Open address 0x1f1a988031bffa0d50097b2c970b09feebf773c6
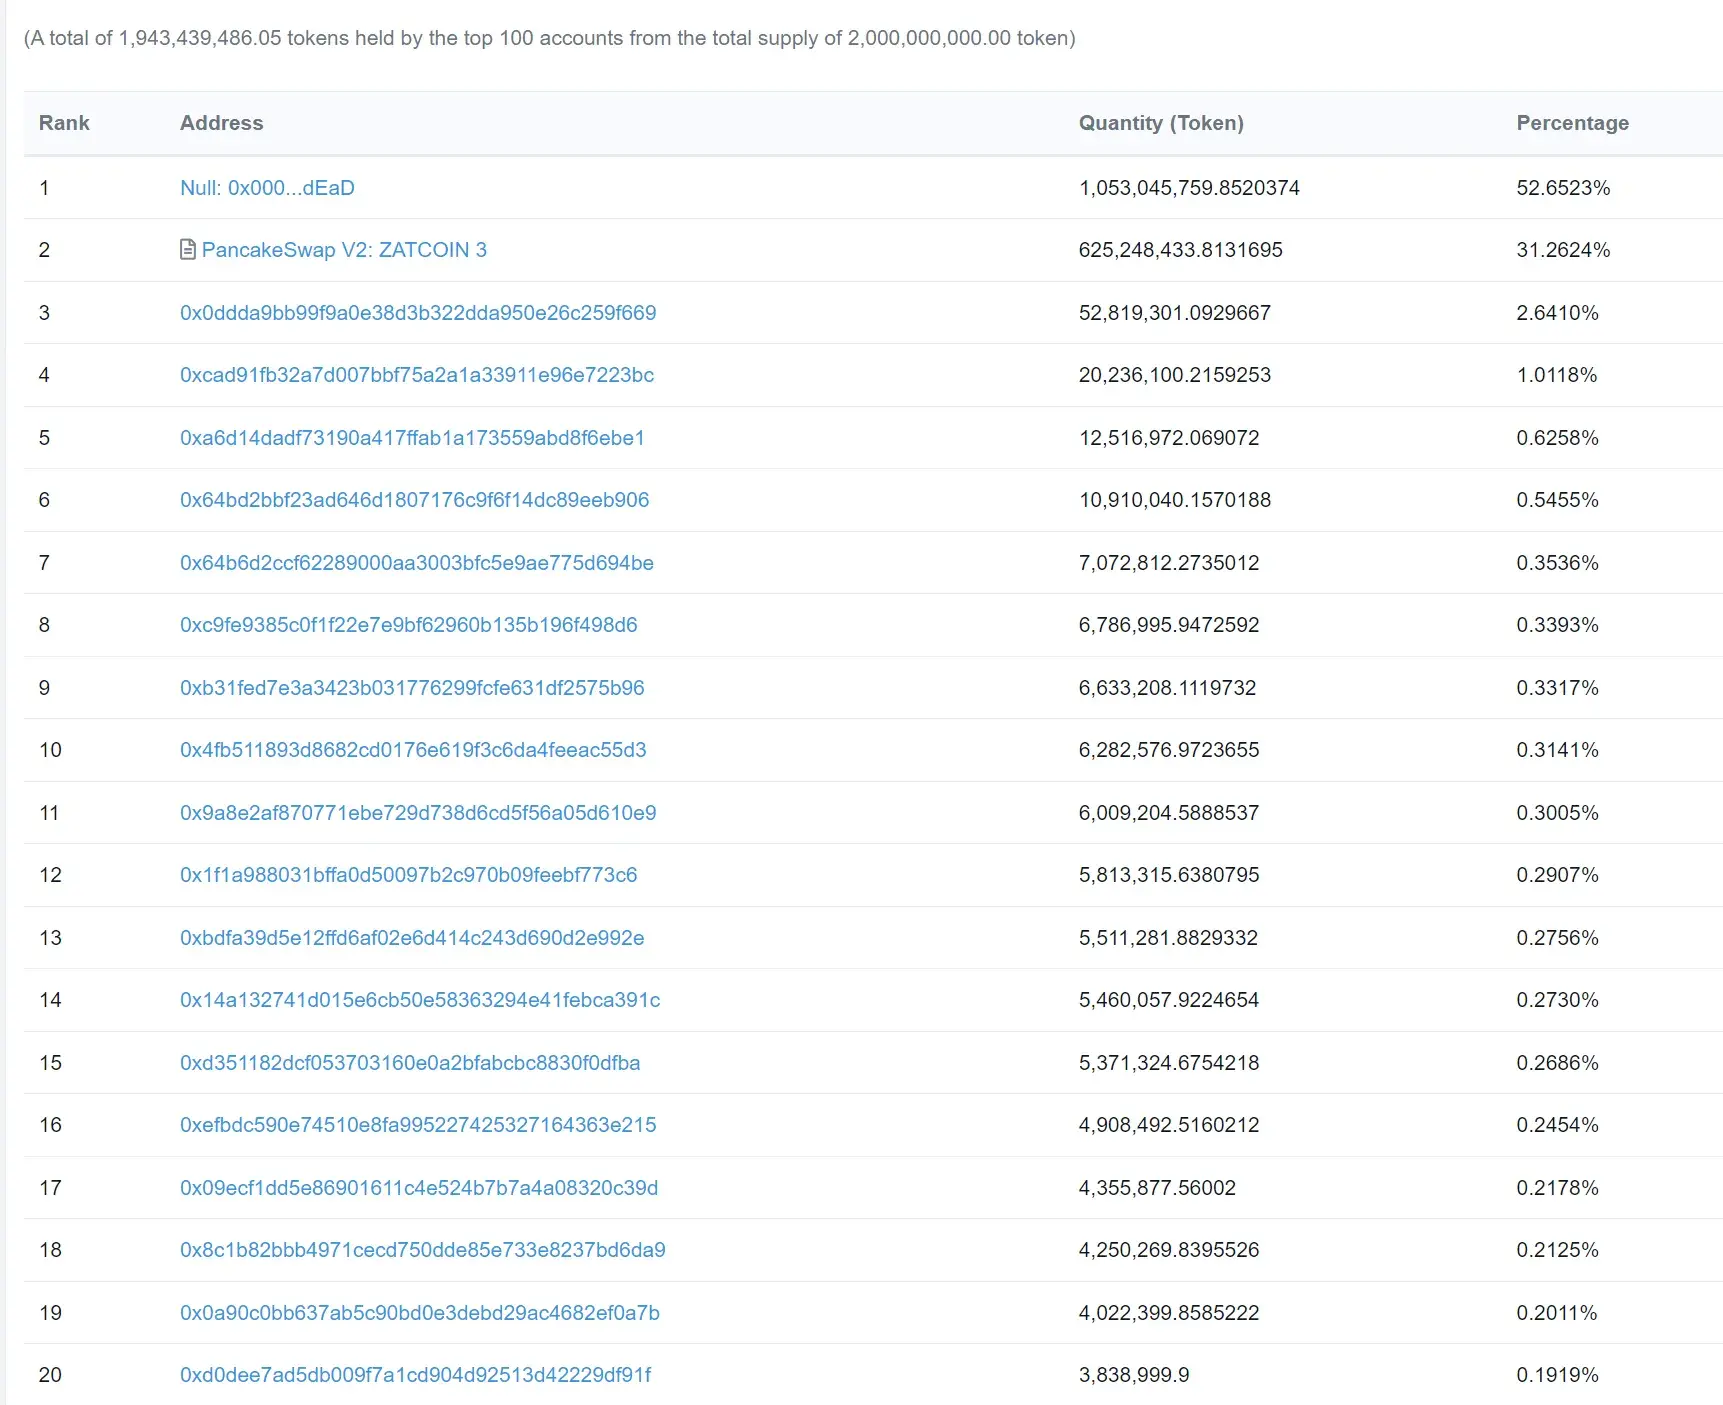The width and height of the screenshot is (1723, 1405). (409, 875)
